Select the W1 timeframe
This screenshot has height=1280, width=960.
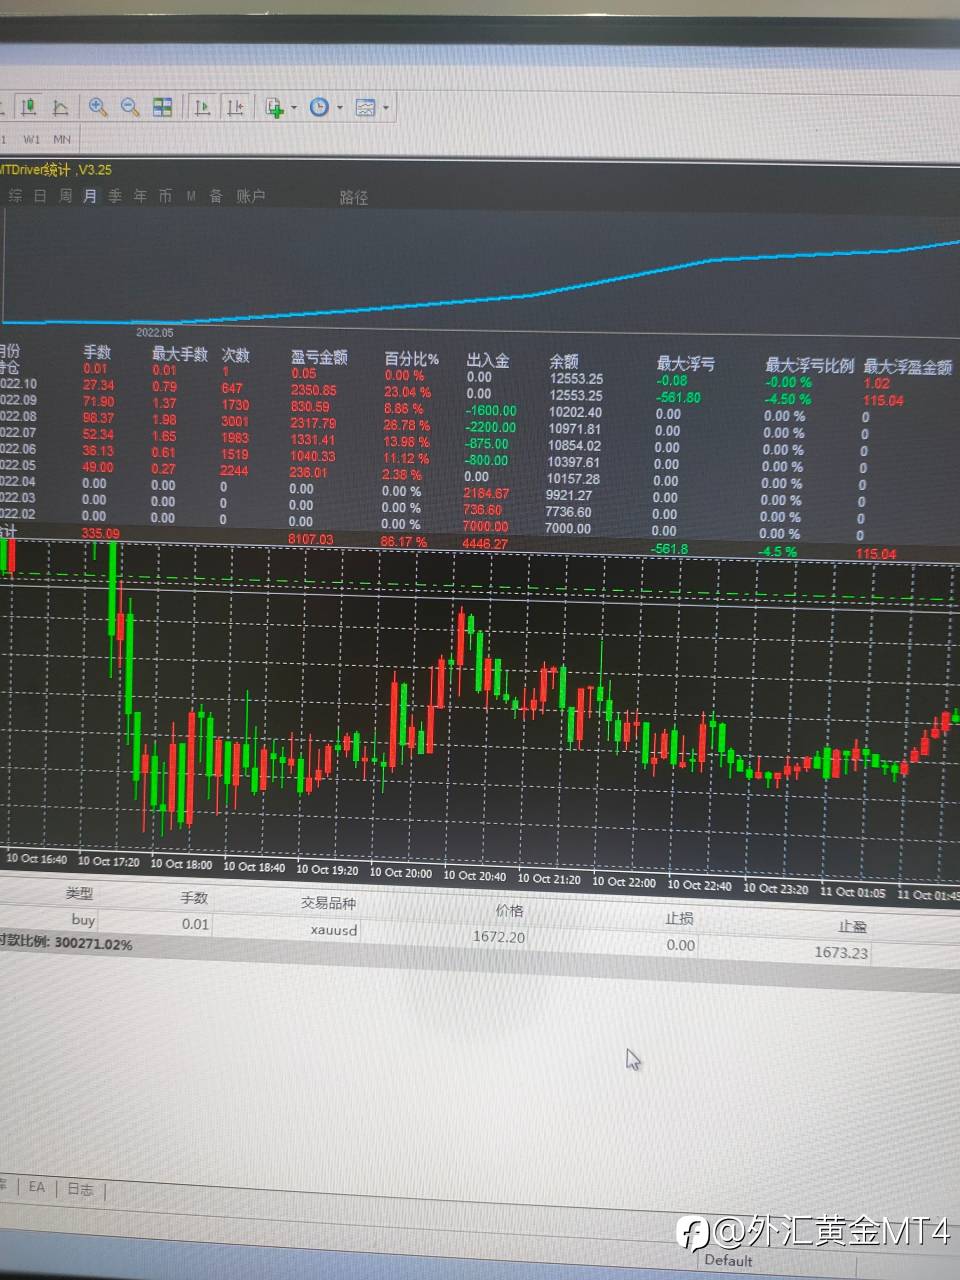32,139
